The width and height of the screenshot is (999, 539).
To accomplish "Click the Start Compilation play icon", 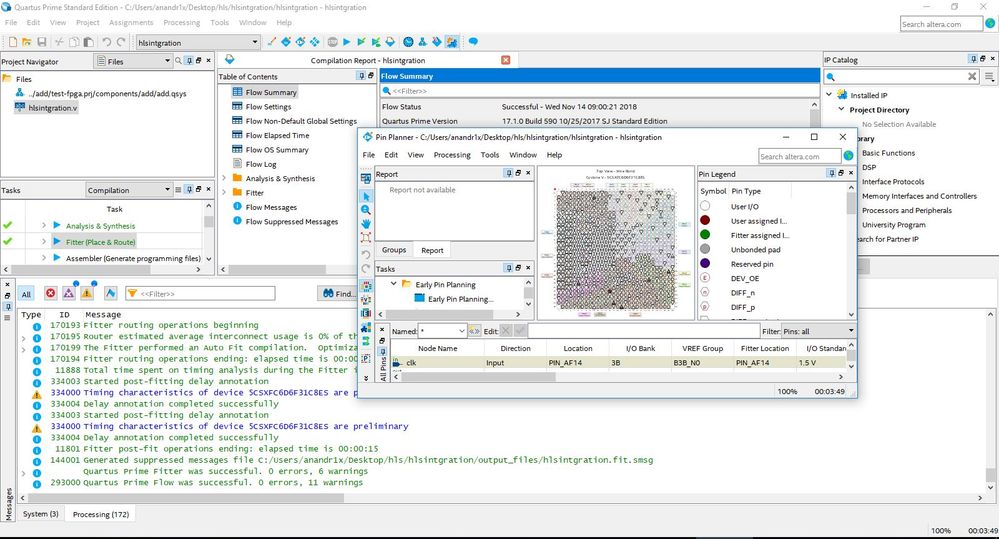I will coord(346,42).
